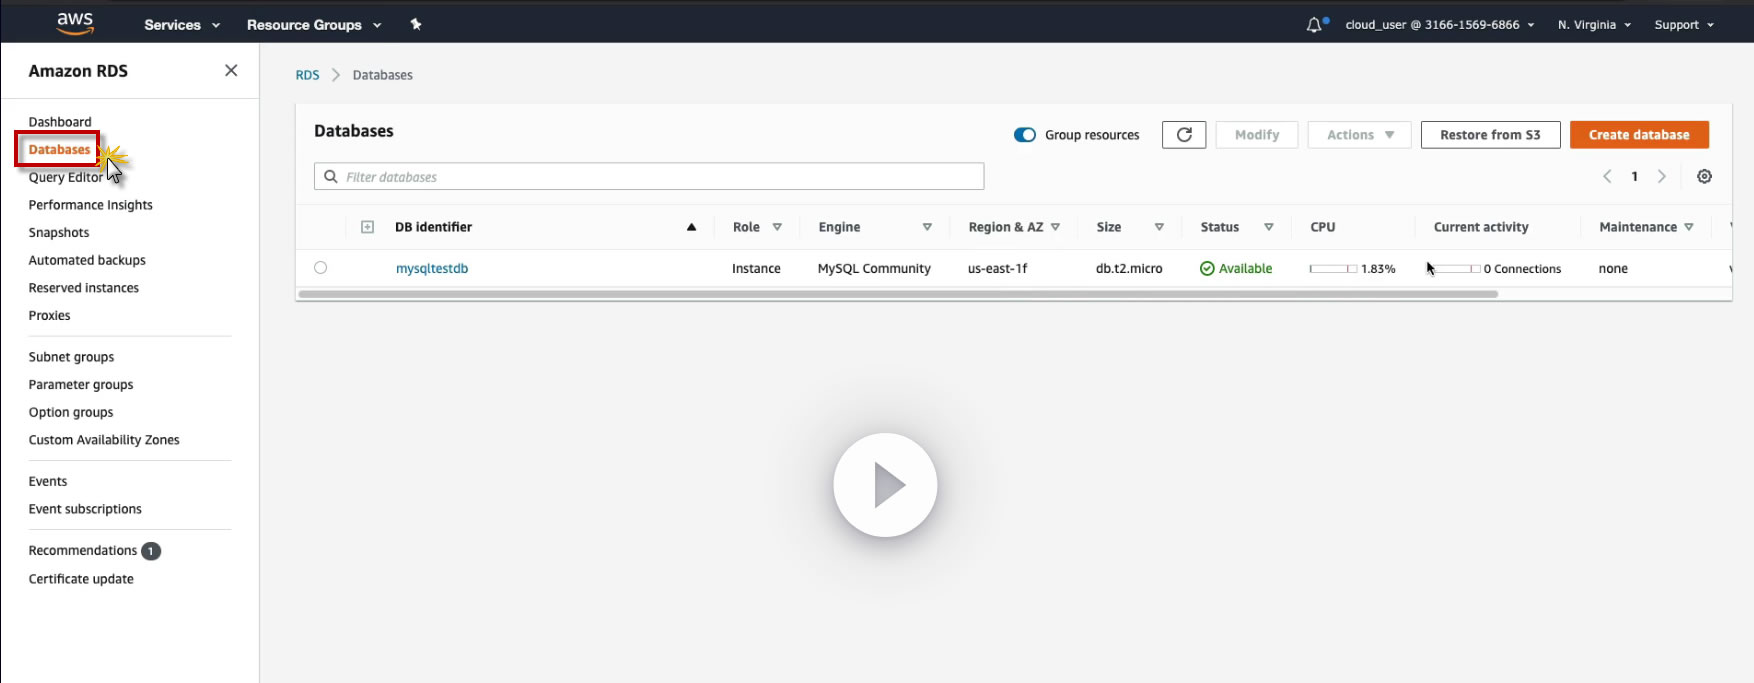
Task: Click the 1.83% CPU value
Action: [x=1378, y=269]
